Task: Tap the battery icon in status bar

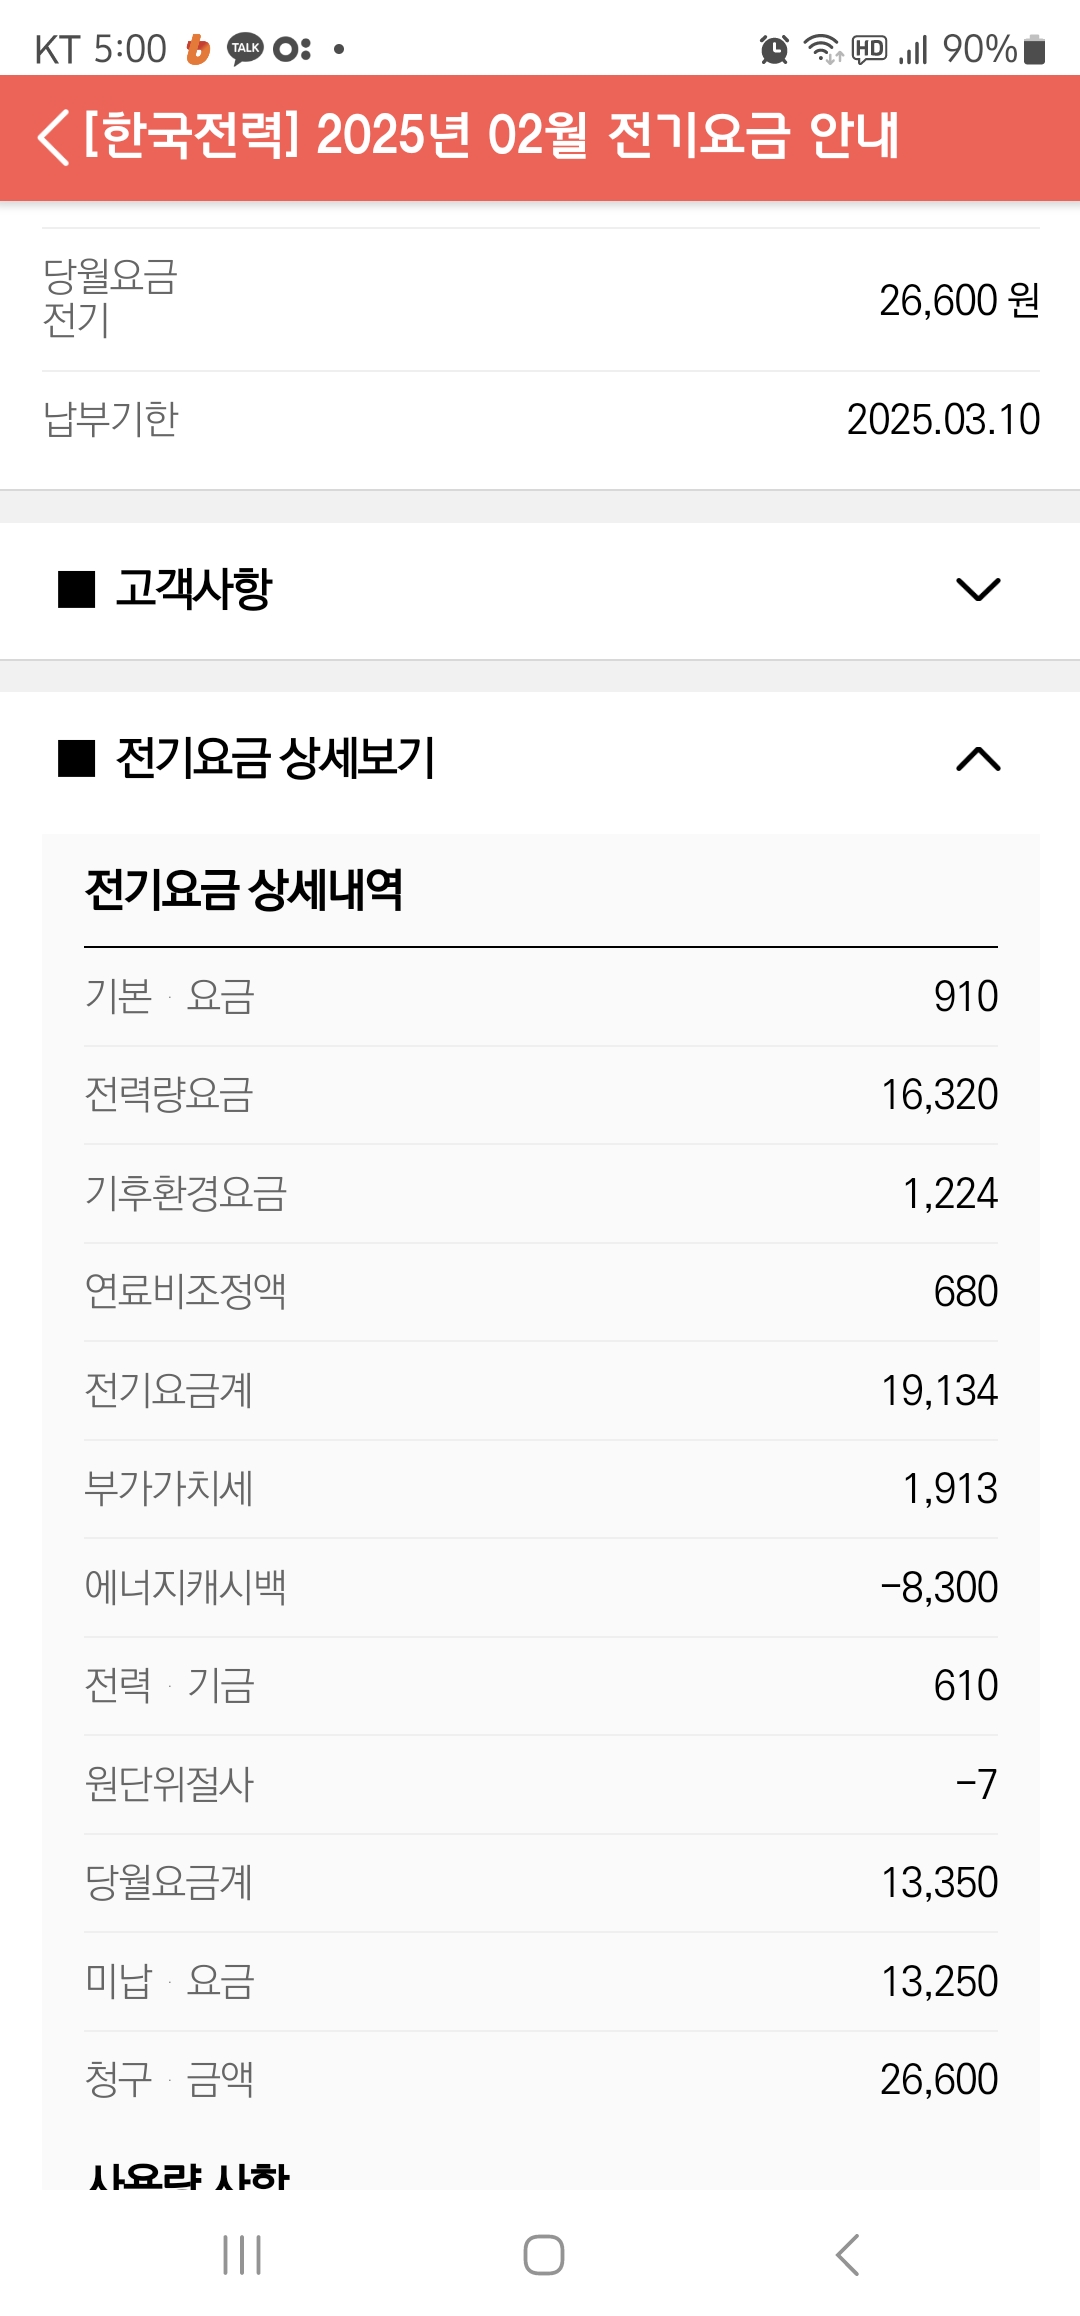Action: 1035,49
